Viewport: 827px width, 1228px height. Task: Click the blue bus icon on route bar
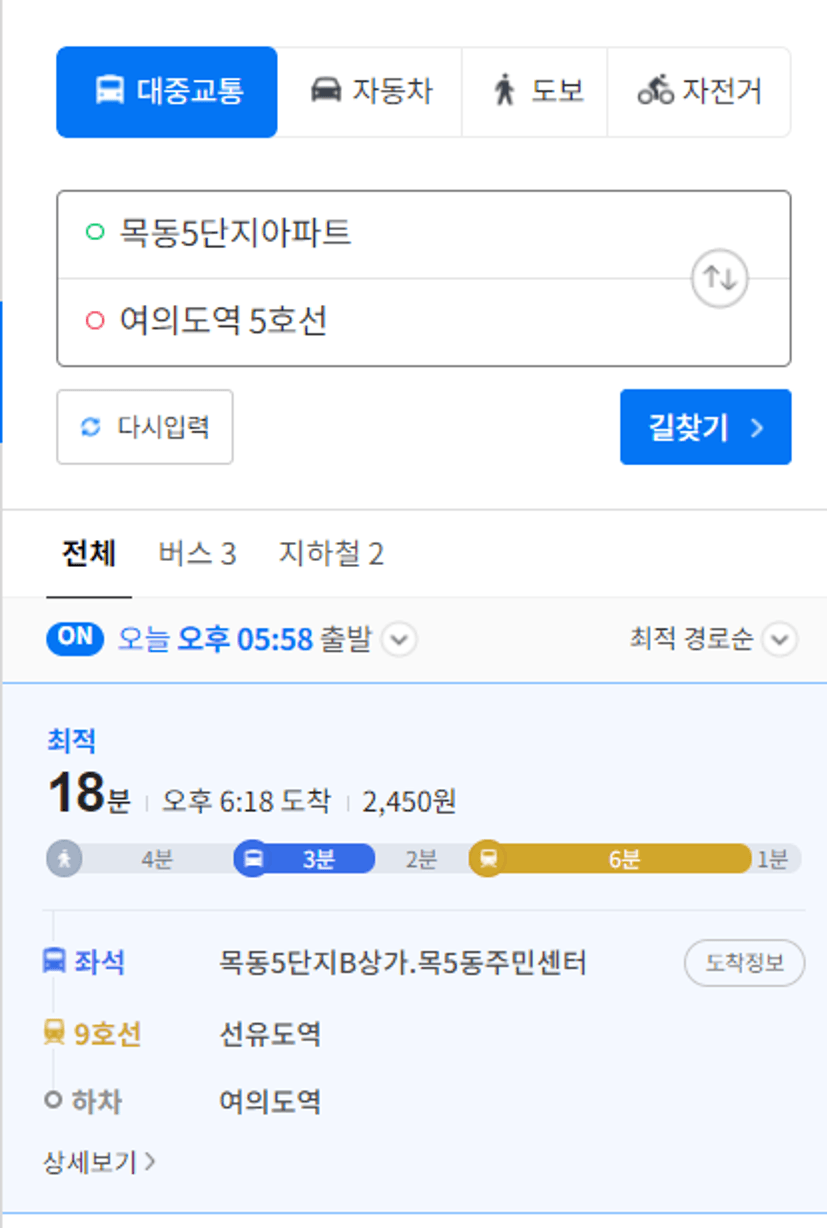click(x=253, y=859)
